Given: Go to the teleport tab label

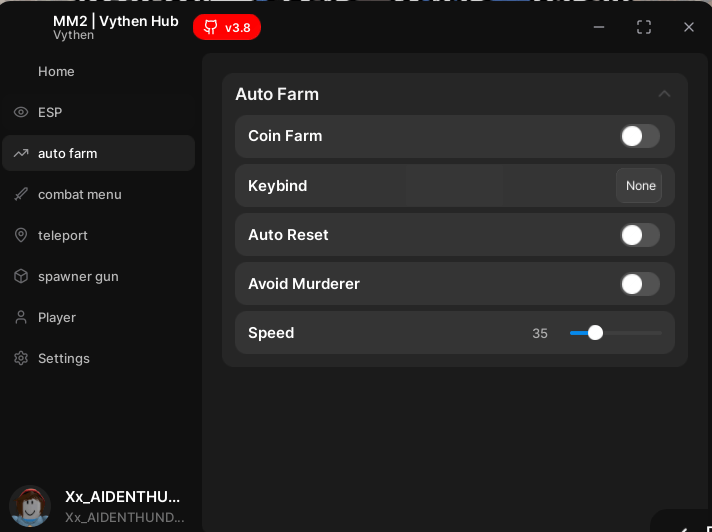Looking at the screenshot, I should pos(63,235).
